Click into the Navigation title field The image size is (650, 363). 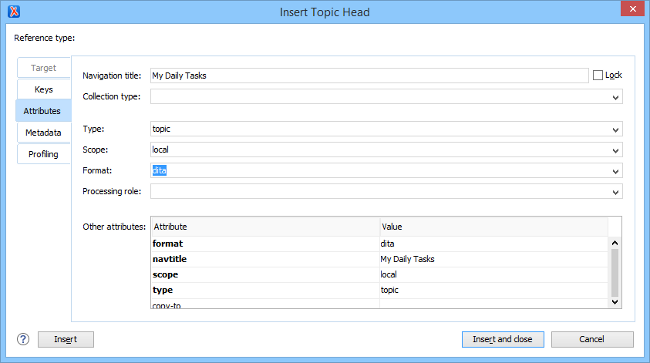[x=369, y=76]
